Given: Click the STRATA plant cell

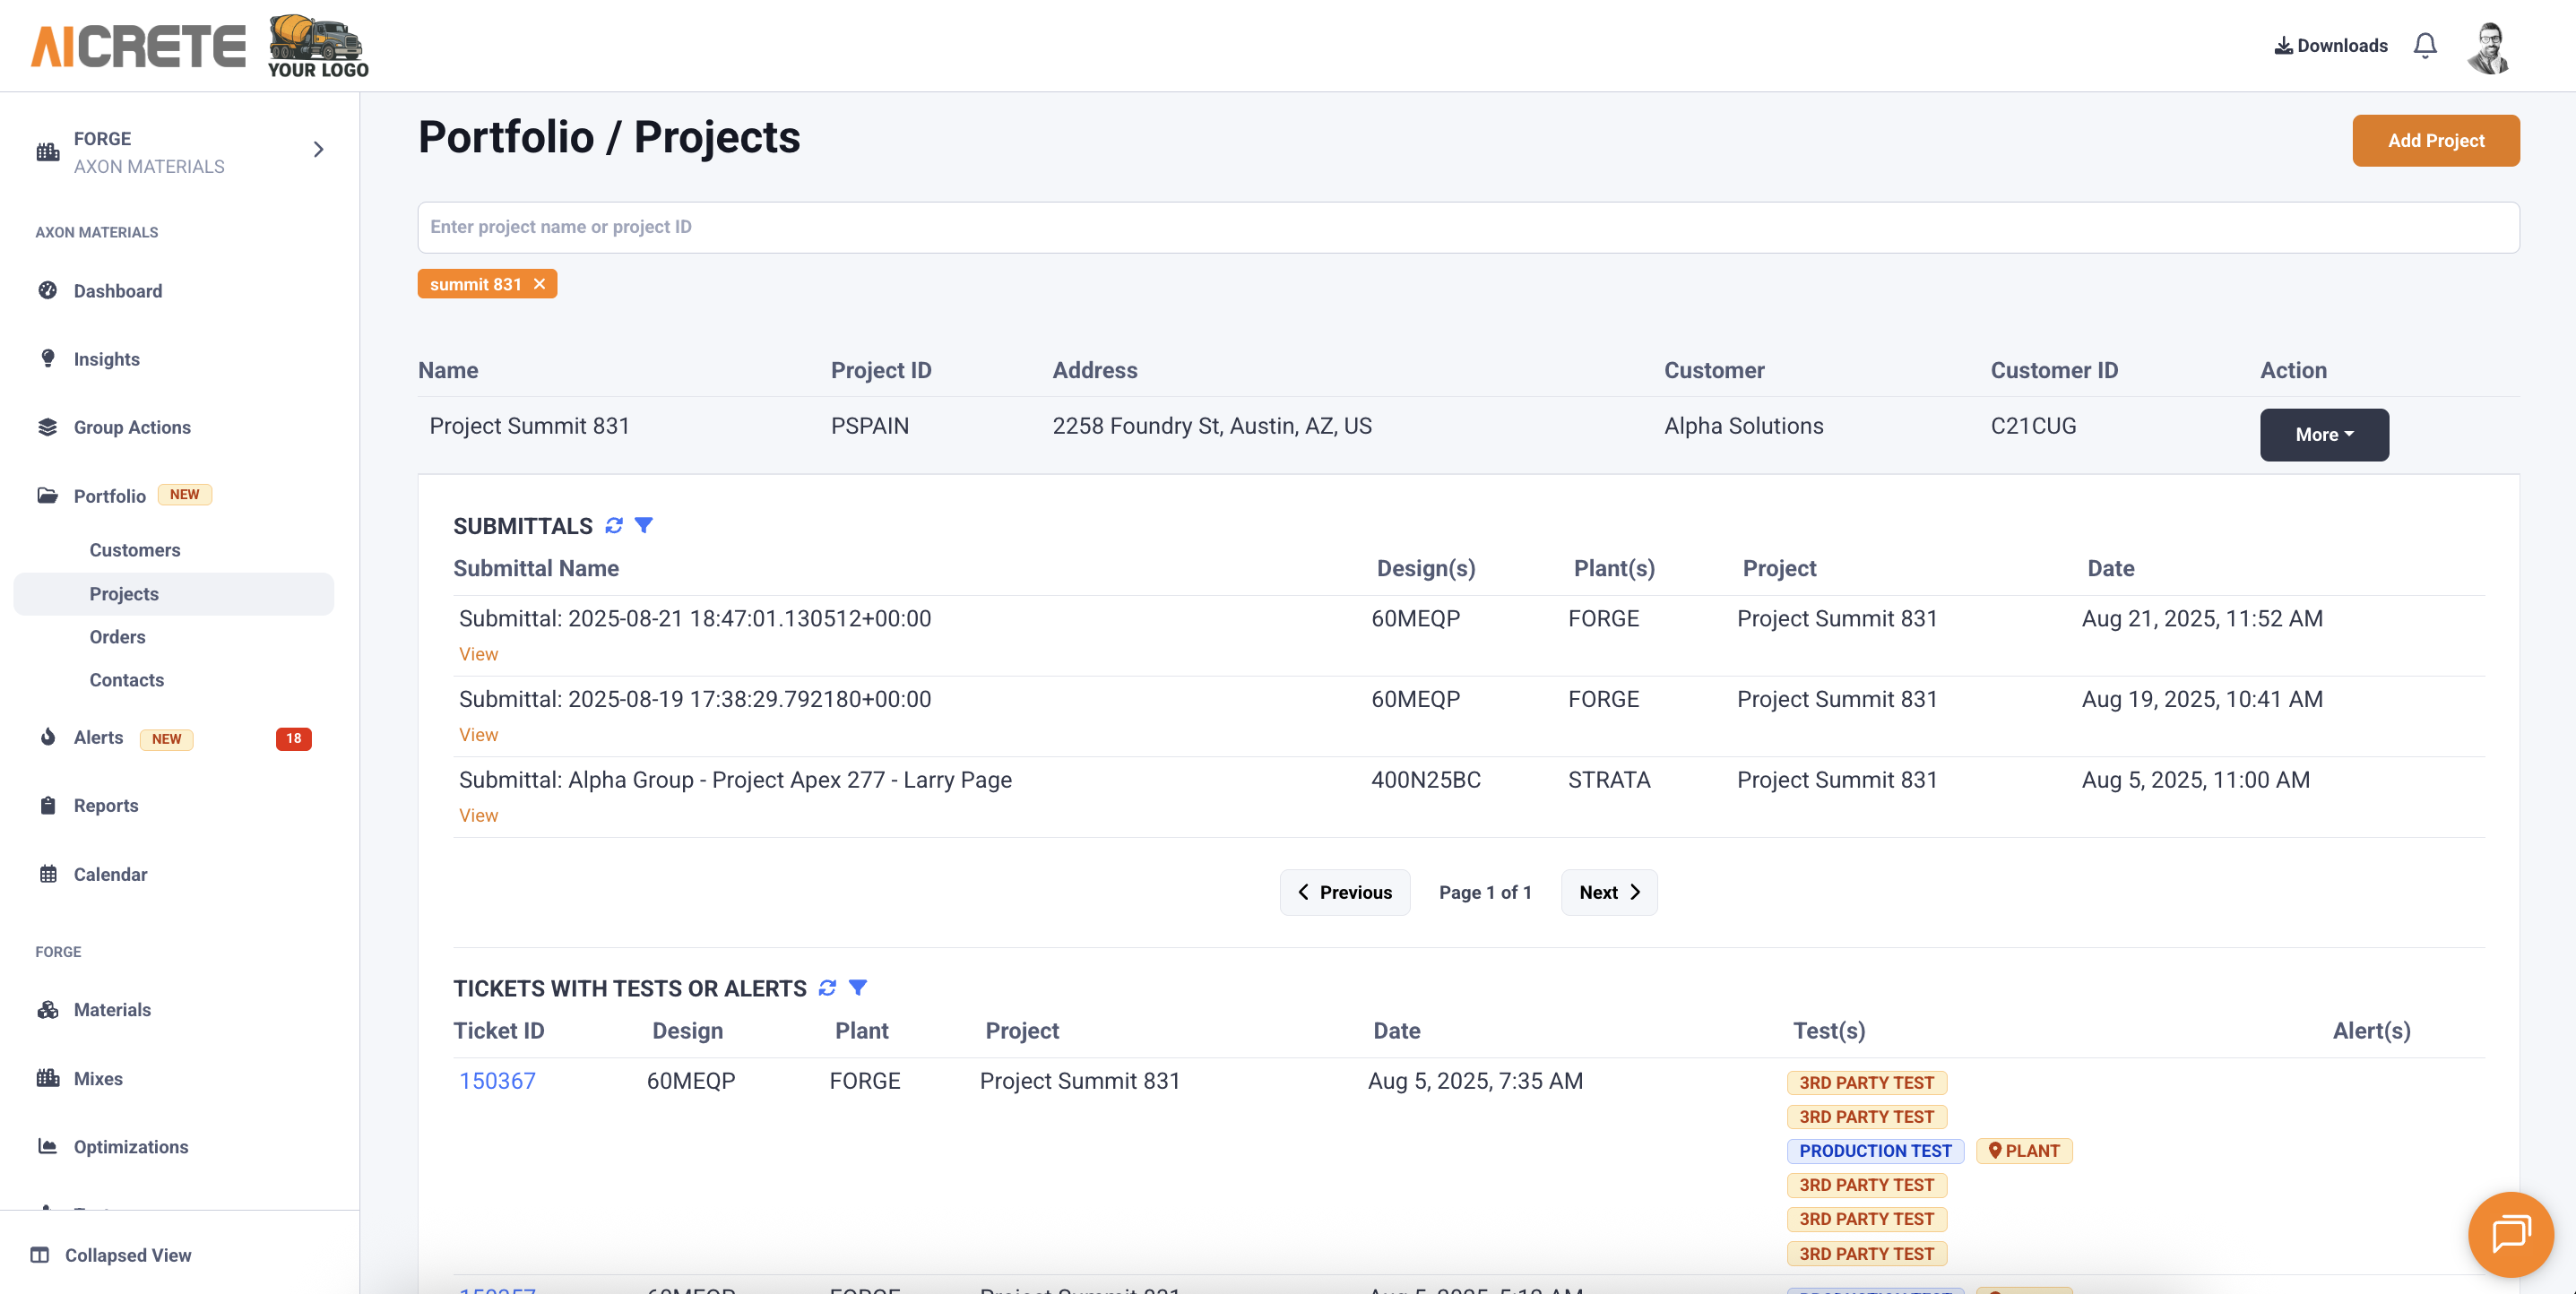Looking at the screenshot, I should click(x=1608, y=780).
